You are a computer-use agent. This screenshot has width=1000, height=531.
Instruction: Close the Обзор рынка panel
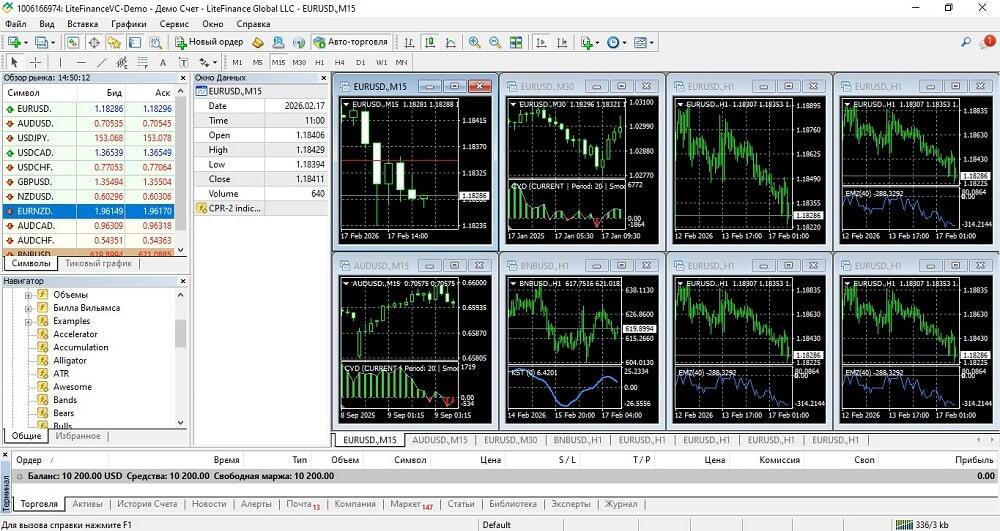coord(182,78)
